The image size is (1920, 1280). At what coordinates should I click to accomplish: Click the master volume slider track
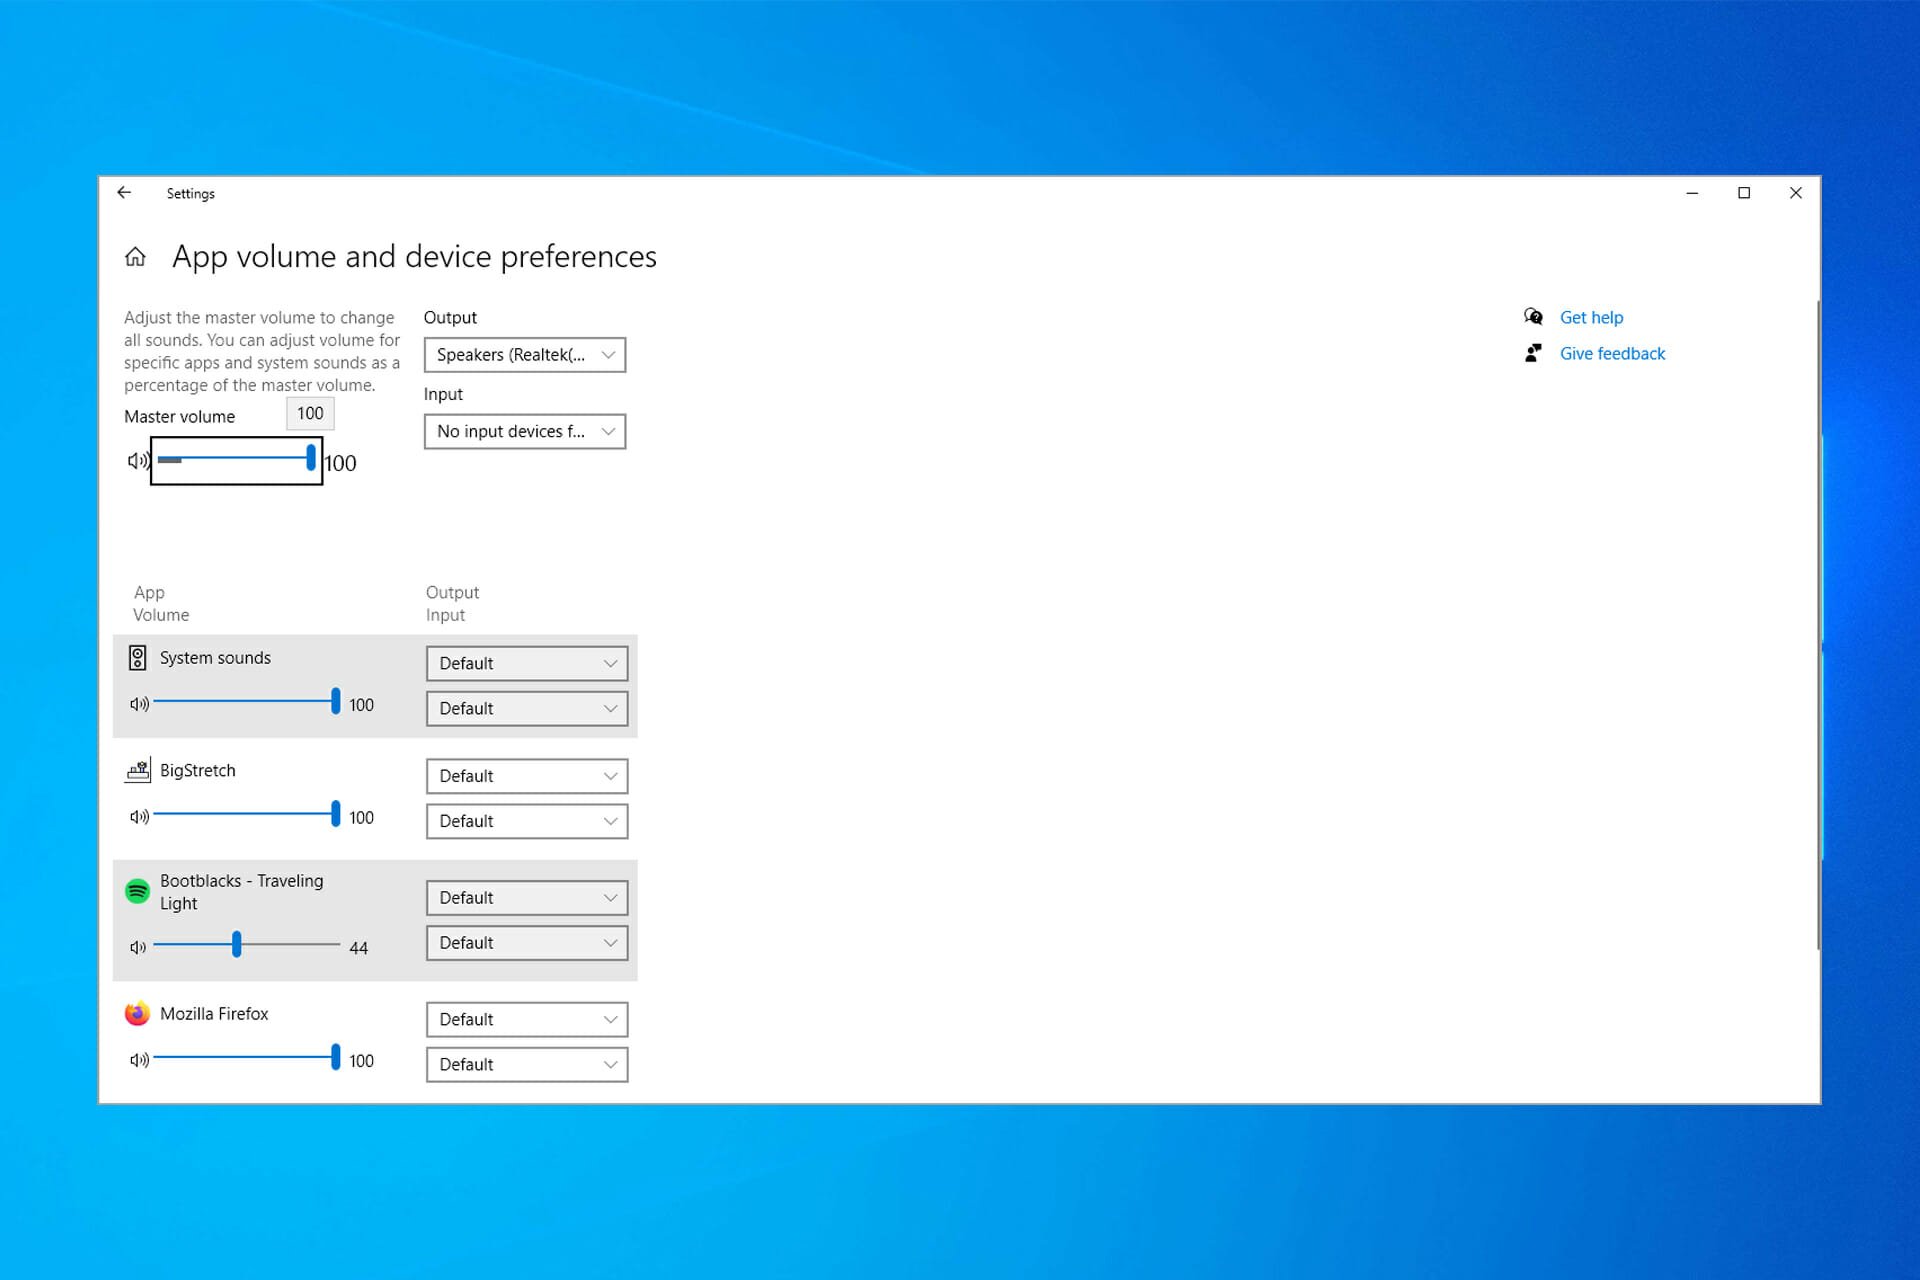(236, 459)
